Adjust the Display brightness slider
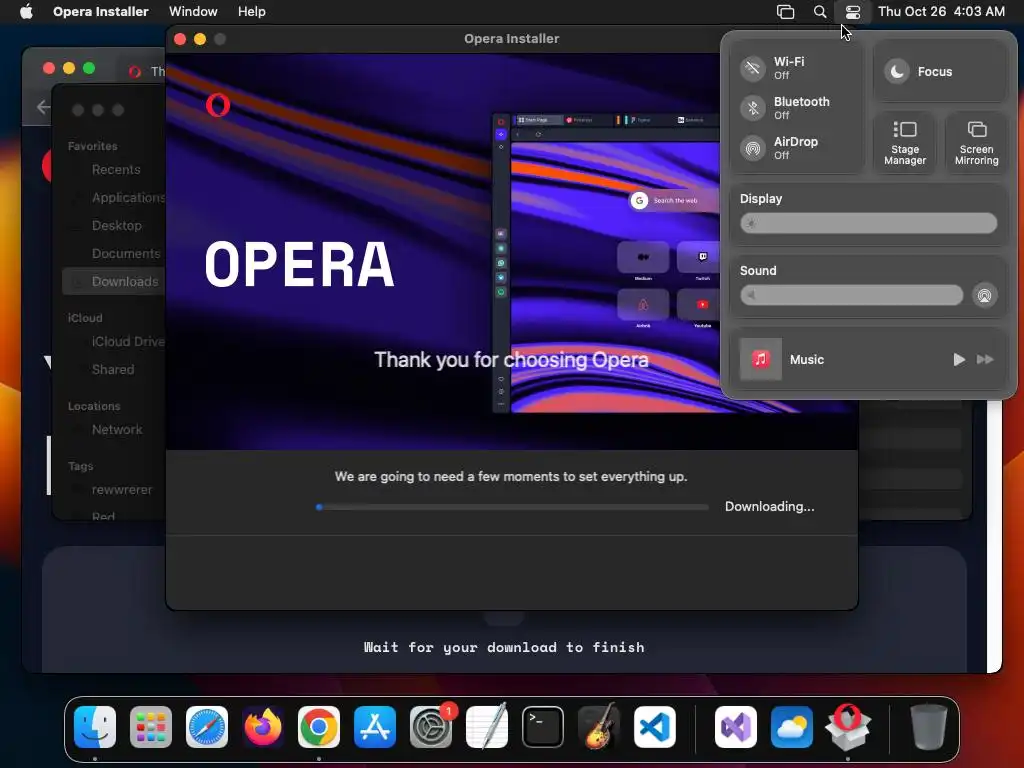The width and height of the screenshot is (1024, 768). pyautogui.click(x=868, y=223)
